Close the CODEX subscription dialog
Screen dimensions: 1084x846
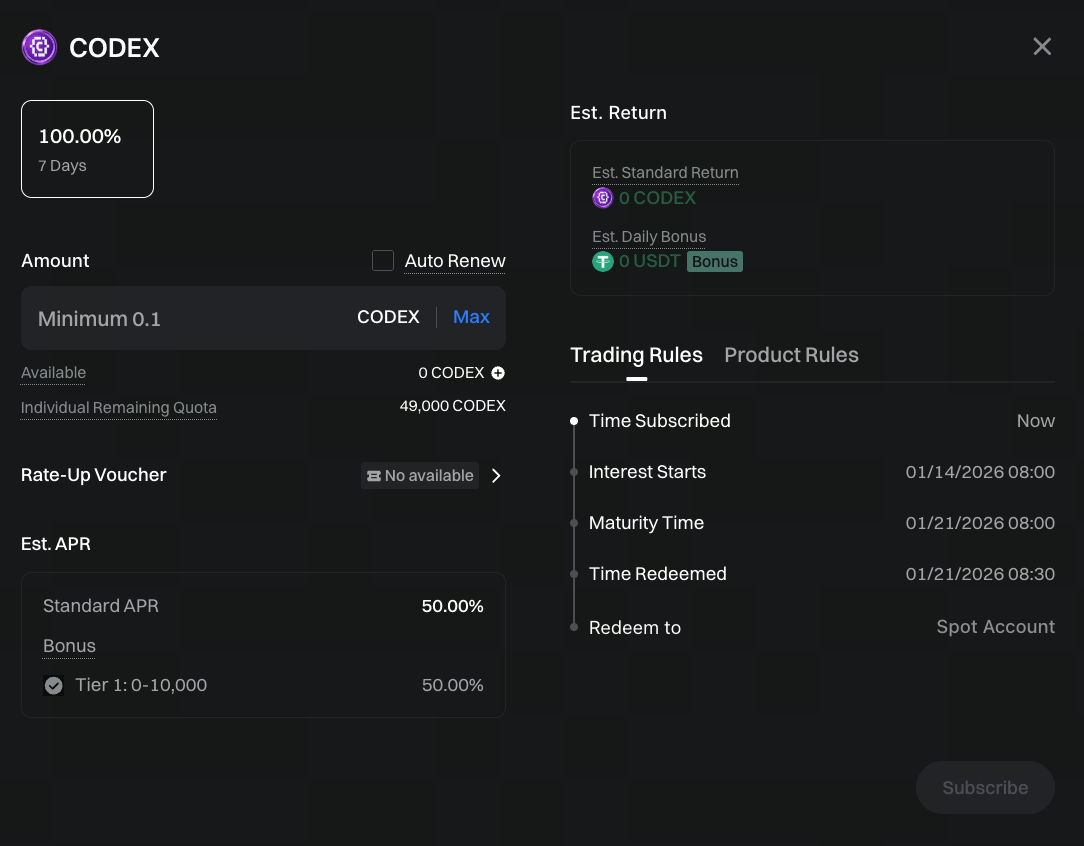[x=1042, y=47]
